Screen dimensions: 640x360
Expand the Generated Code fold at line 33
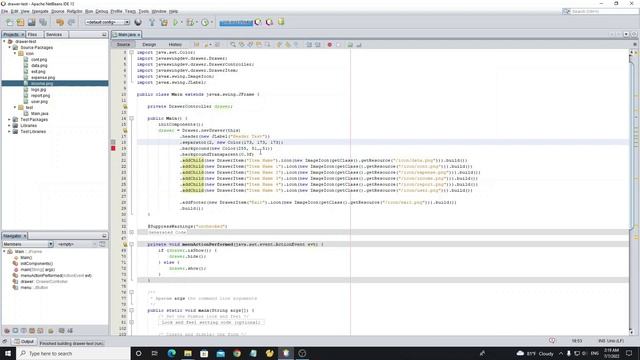(131, 232)
